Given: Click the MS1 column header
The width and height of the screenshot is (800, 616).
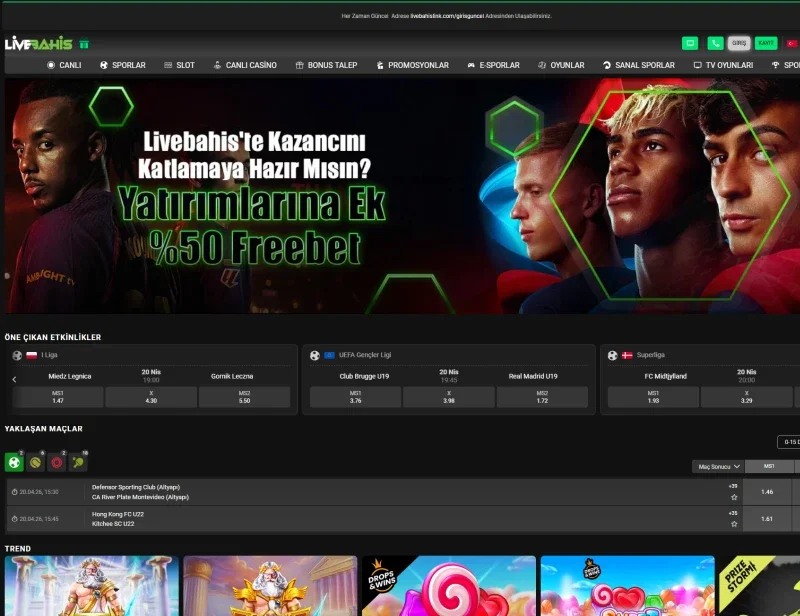Looking at the screenshot, I should point(769,466).
